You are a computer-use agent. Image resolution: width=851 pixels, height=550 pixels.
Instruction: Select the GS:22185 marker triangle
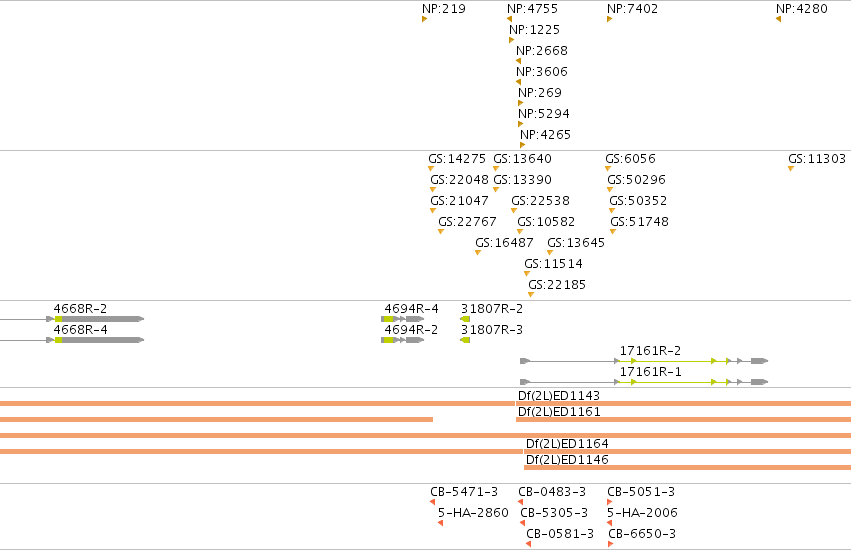tap(531, 295)
